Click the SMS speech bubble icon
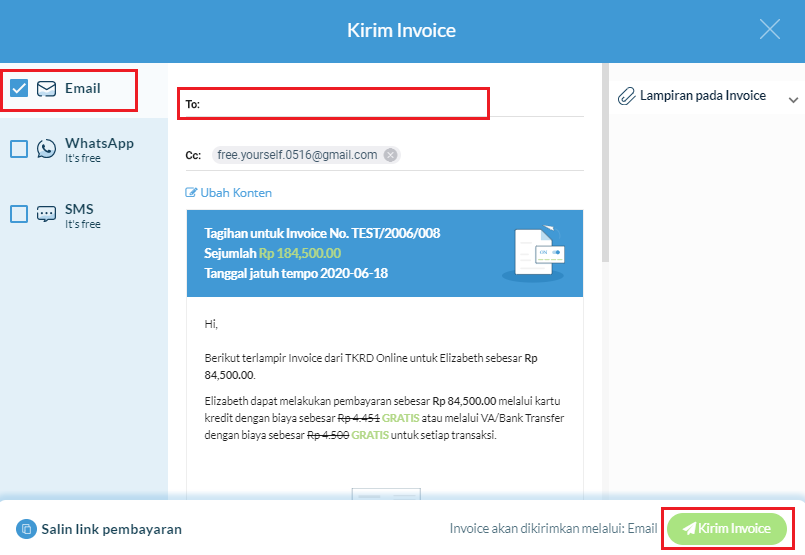805x555 pixels. [x=46, y=214]
